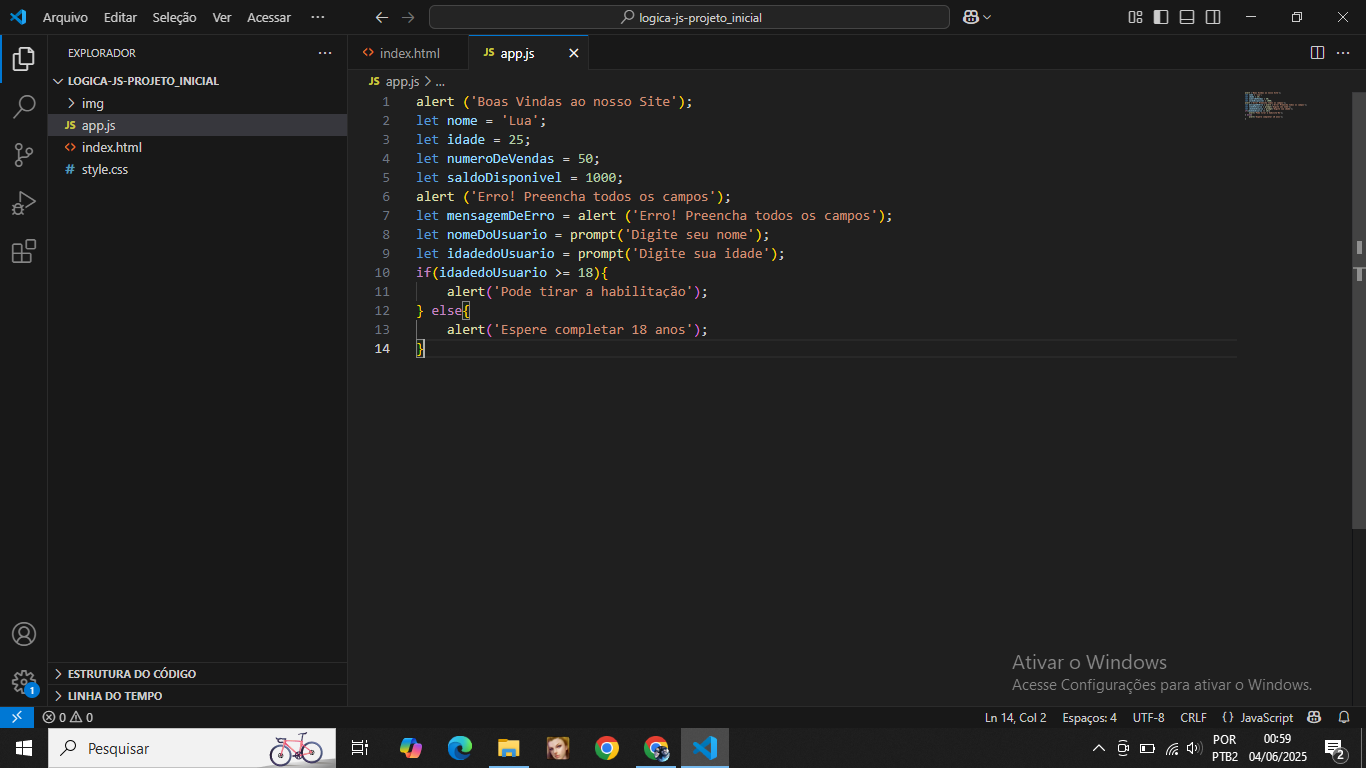Open the Accounts menu icon

pos(24,635)
